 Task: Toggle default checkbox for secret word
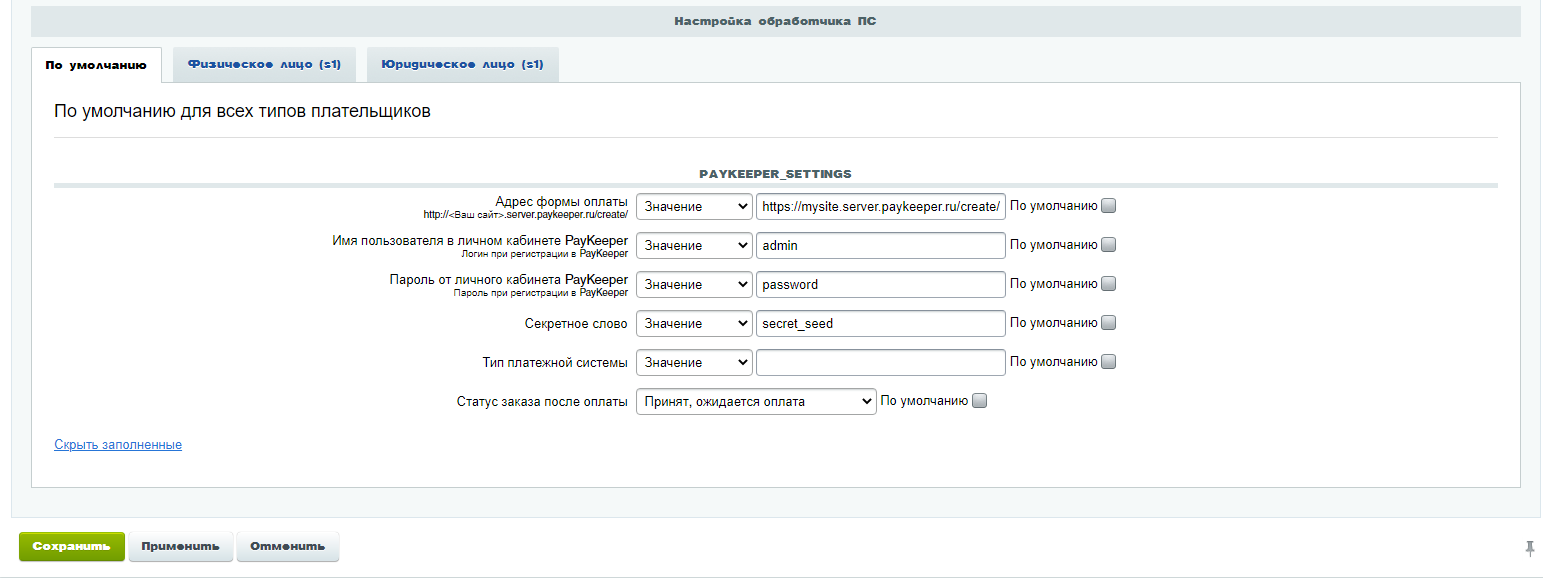point(1108,323)
